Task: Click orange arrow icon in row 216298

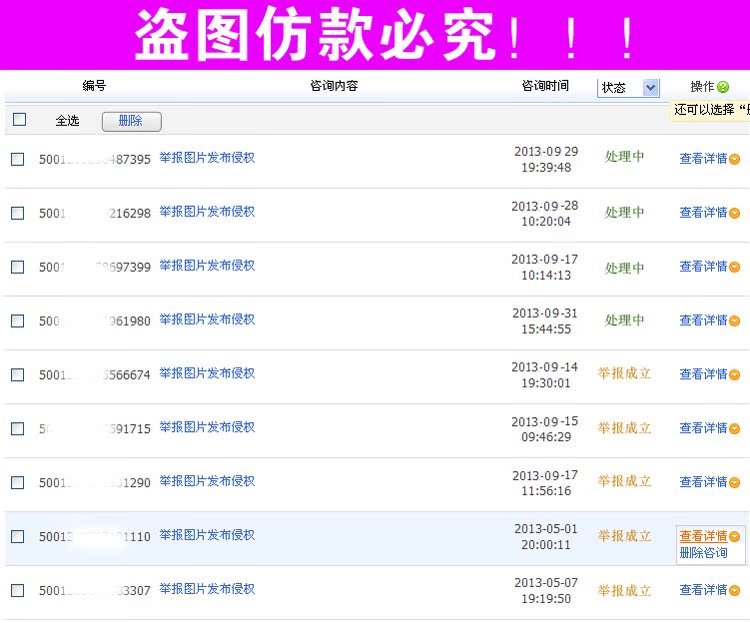Action: [x=734, y=213]
